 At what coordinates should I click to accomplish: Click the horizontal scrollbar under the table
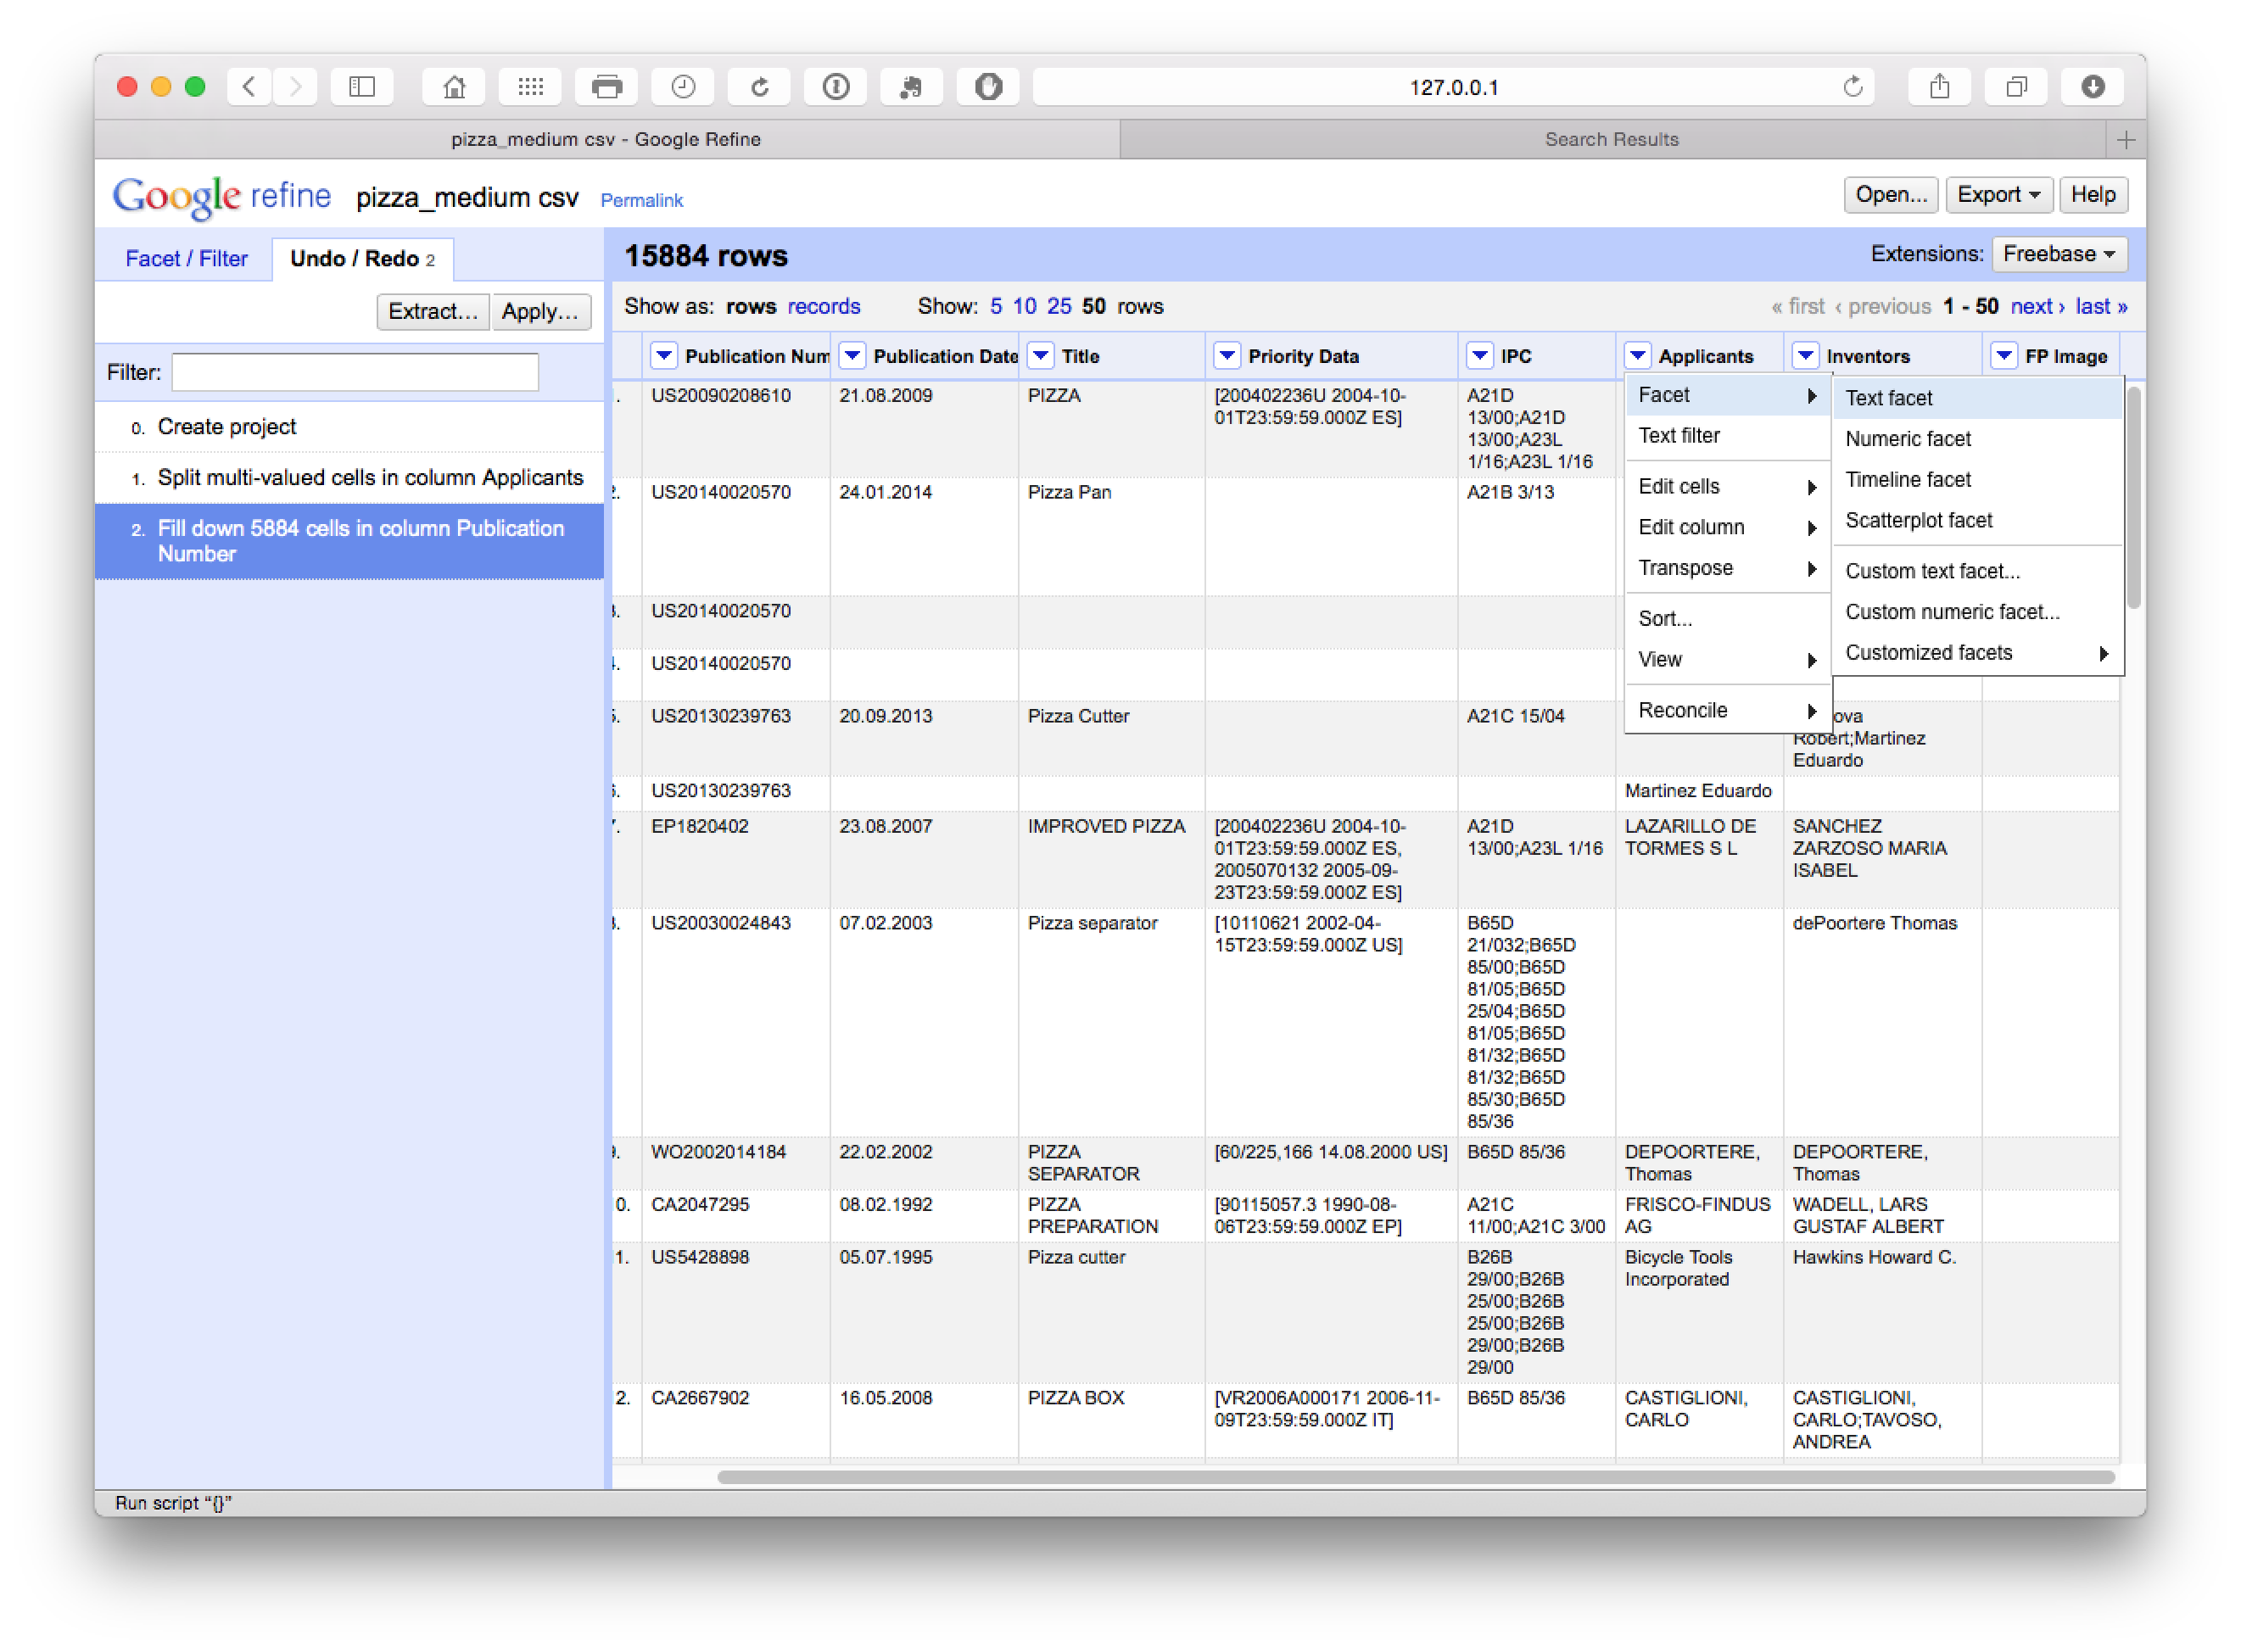pos(1415,1477)
